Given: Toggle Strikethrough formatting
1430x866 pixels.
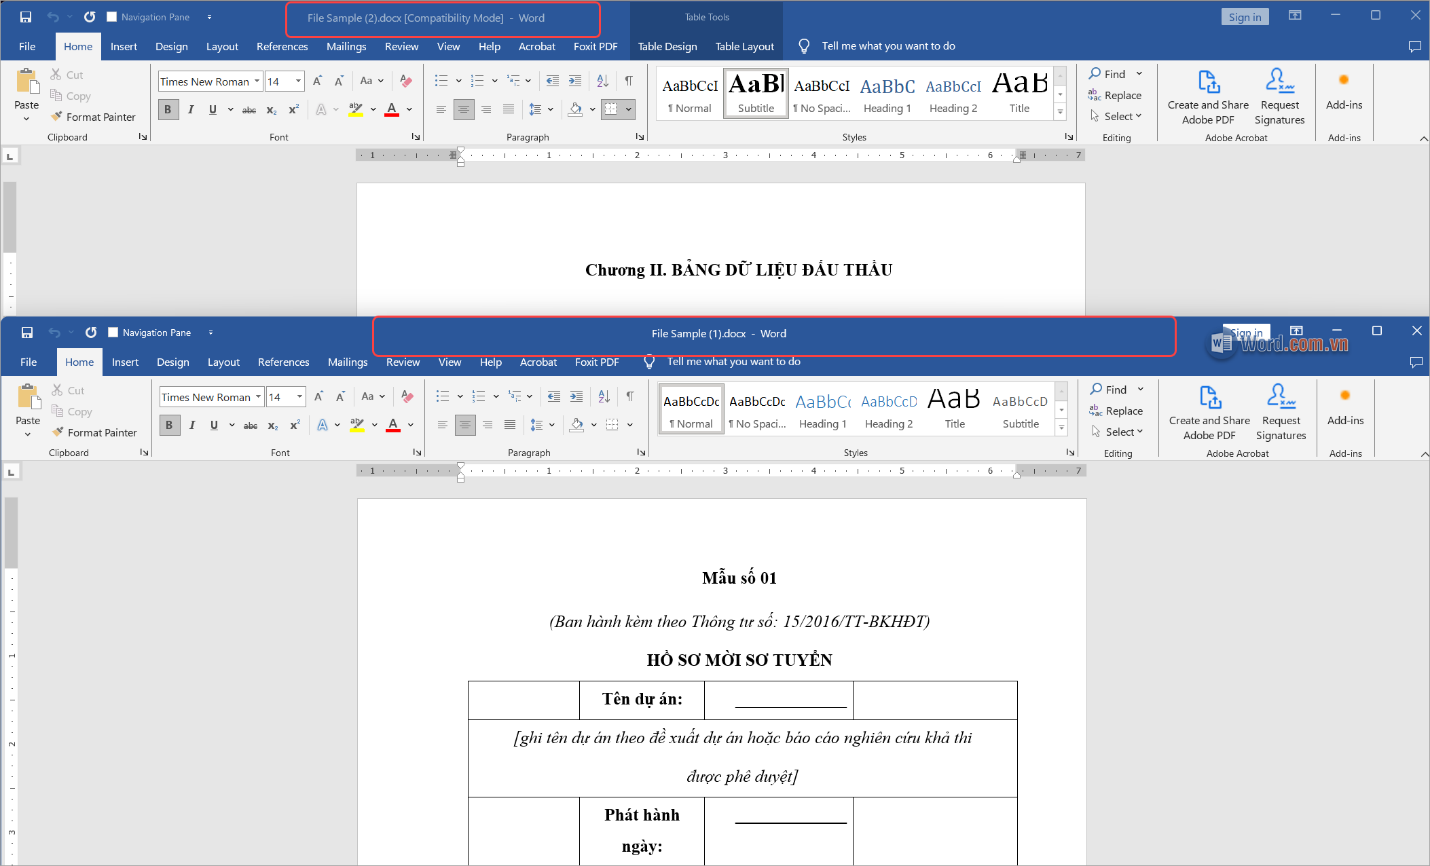Looking at the screenshot, I should point(248,109).
